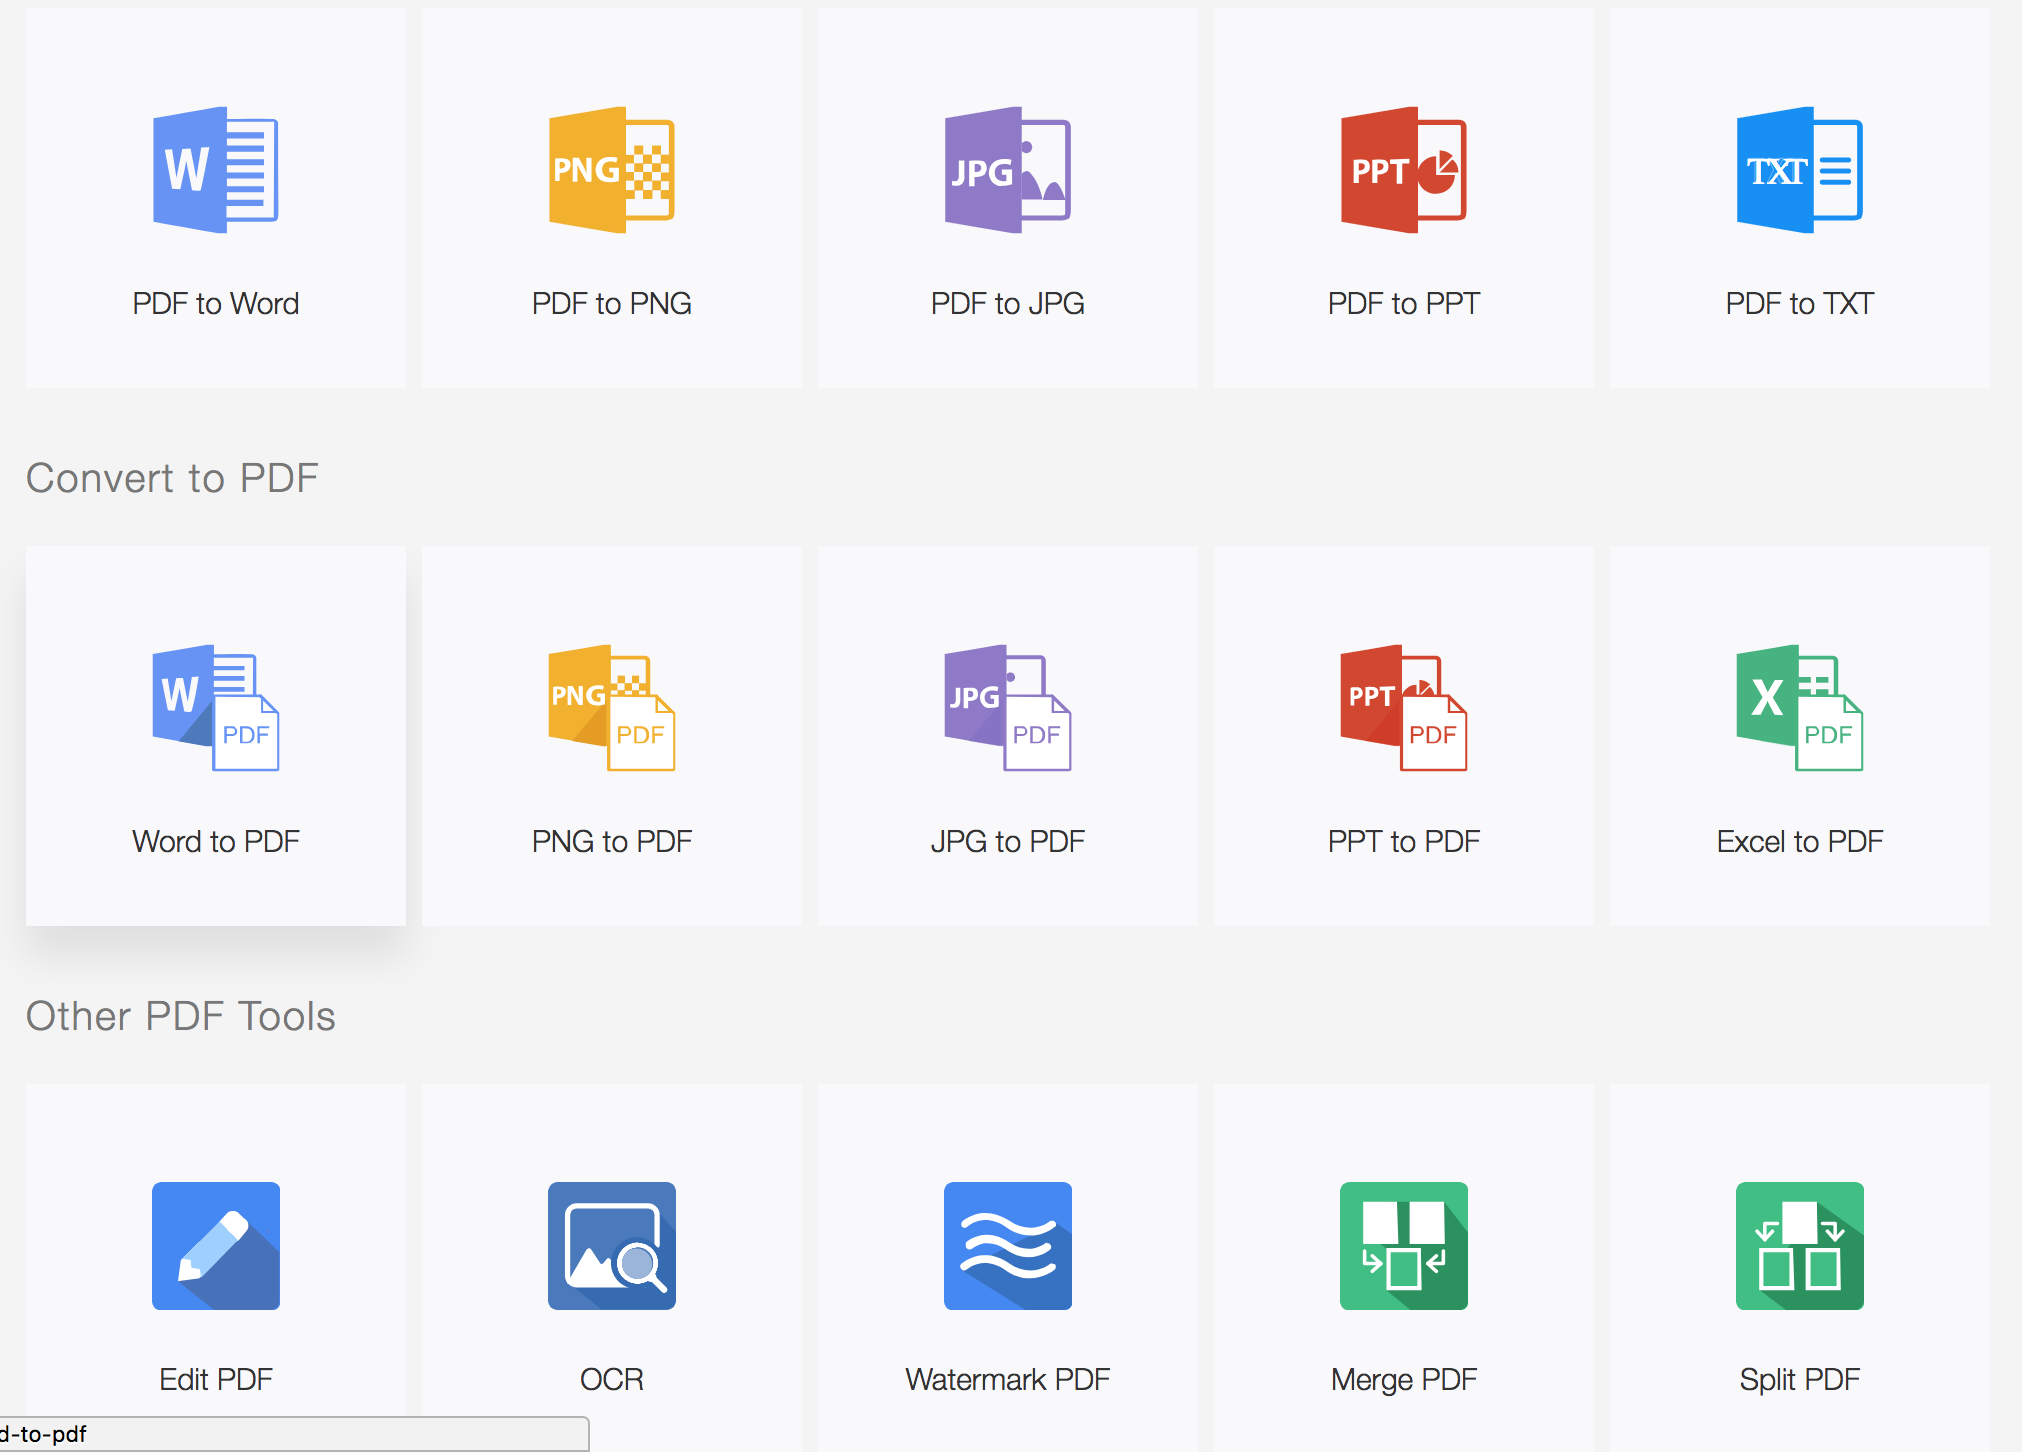The height and width of the screenshot is (1452, 2022).
Task: Launch the OCR image-search icon
Action: 611,1245
